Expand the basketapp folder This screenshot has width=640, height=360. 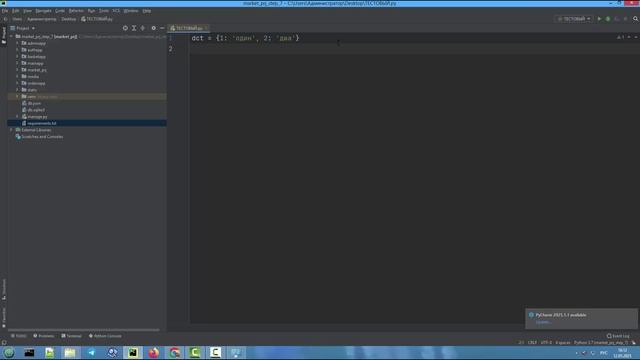coord(17,57)
